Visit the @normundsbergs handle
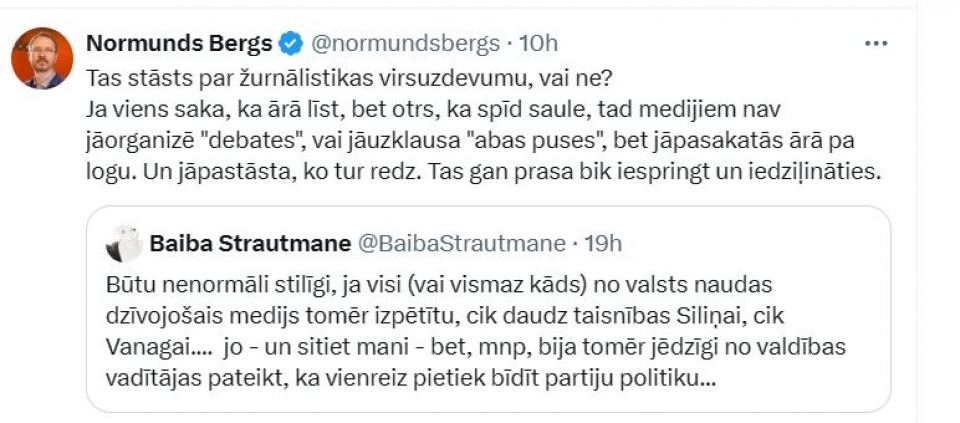Image resolution: width=960 pixels, height=423 pixels. (x=405, y=43)
